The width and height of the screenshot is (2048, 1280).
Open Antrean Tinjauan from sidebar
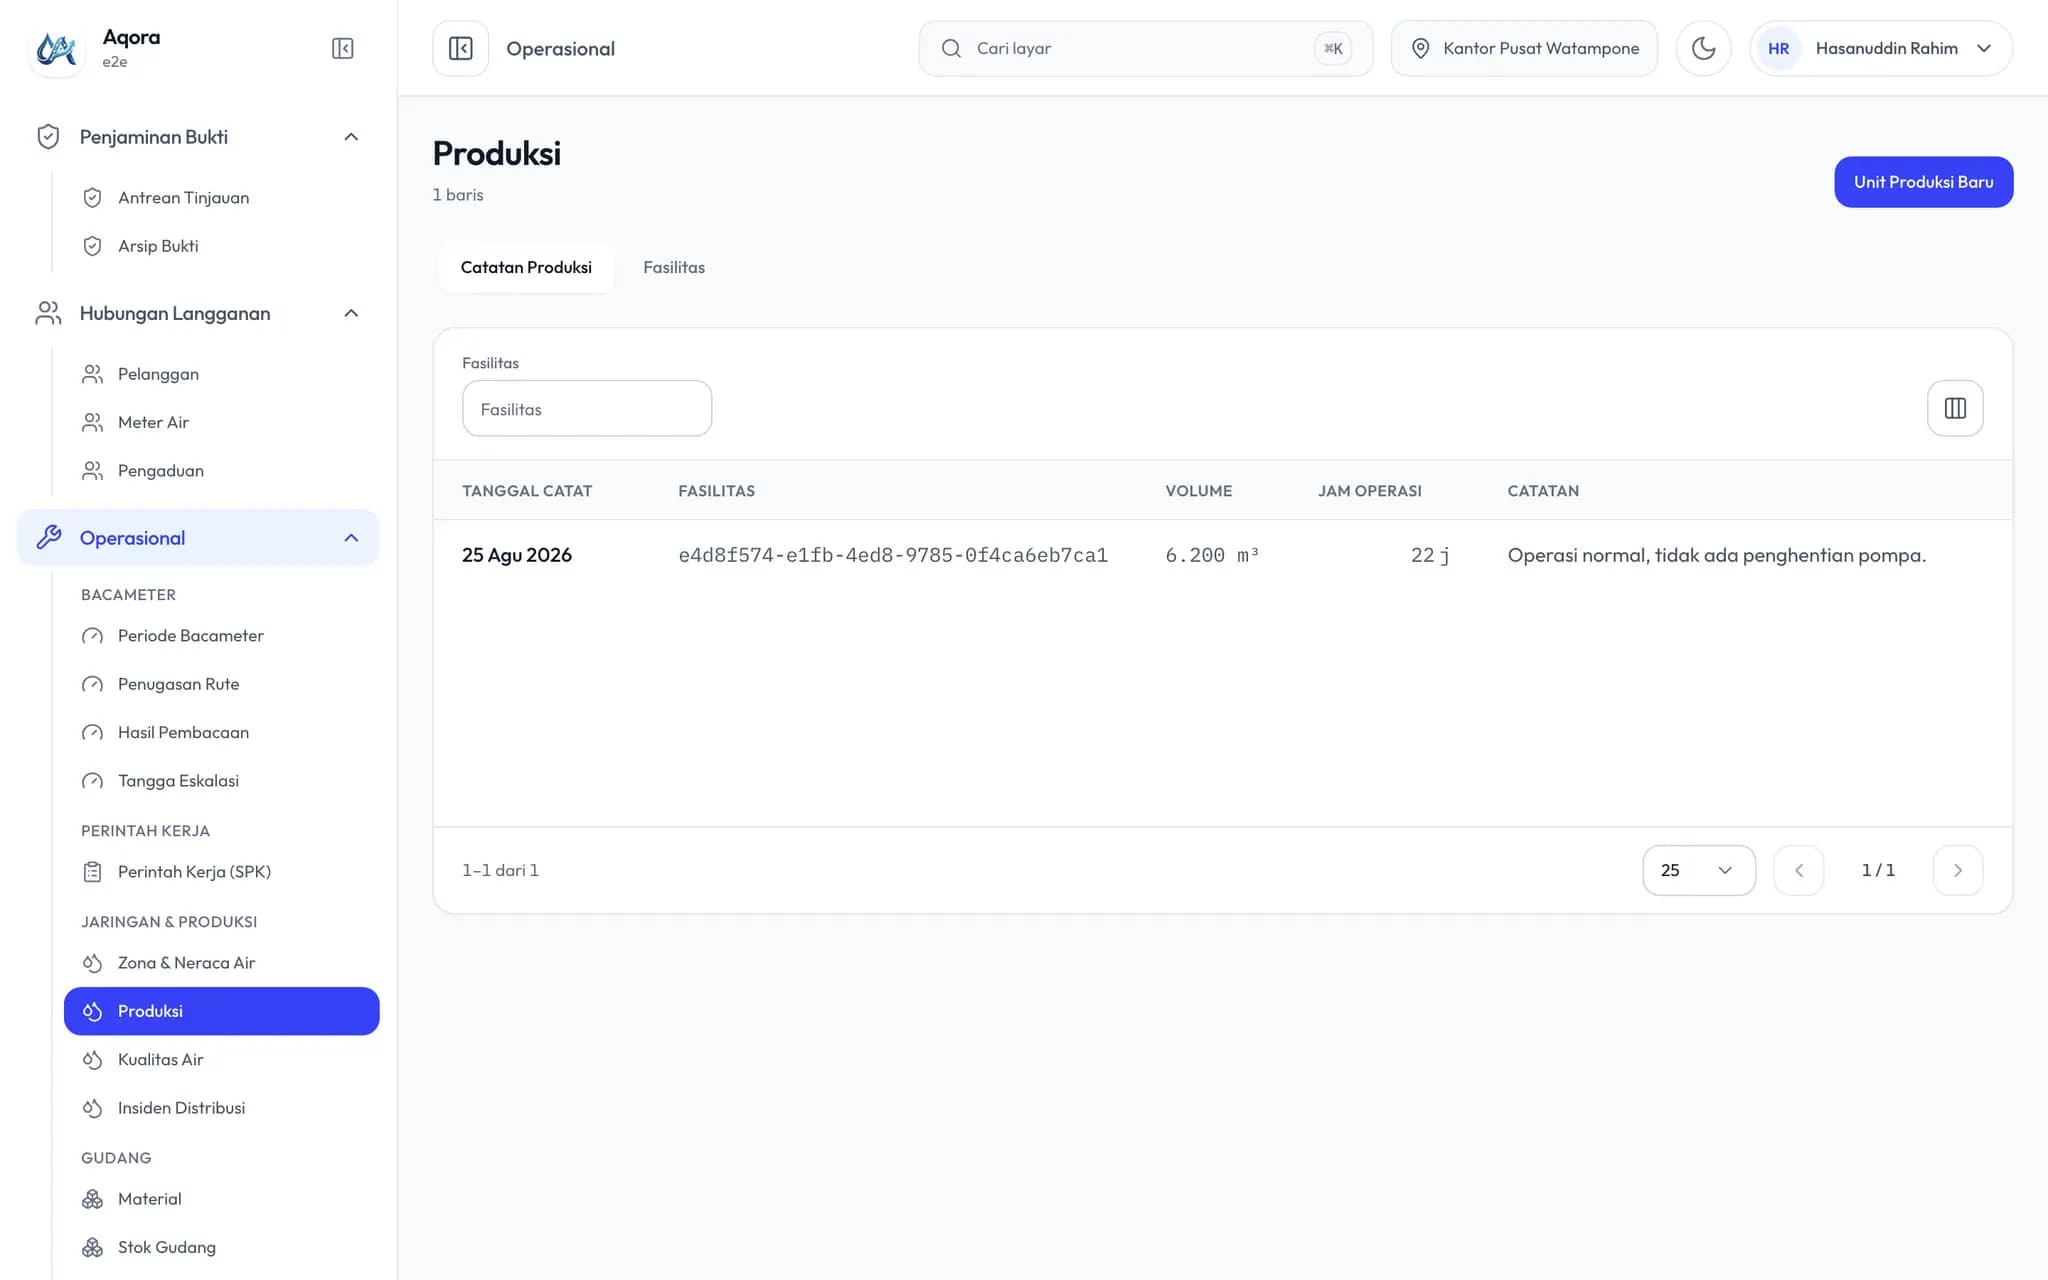(x=222, y=197)
